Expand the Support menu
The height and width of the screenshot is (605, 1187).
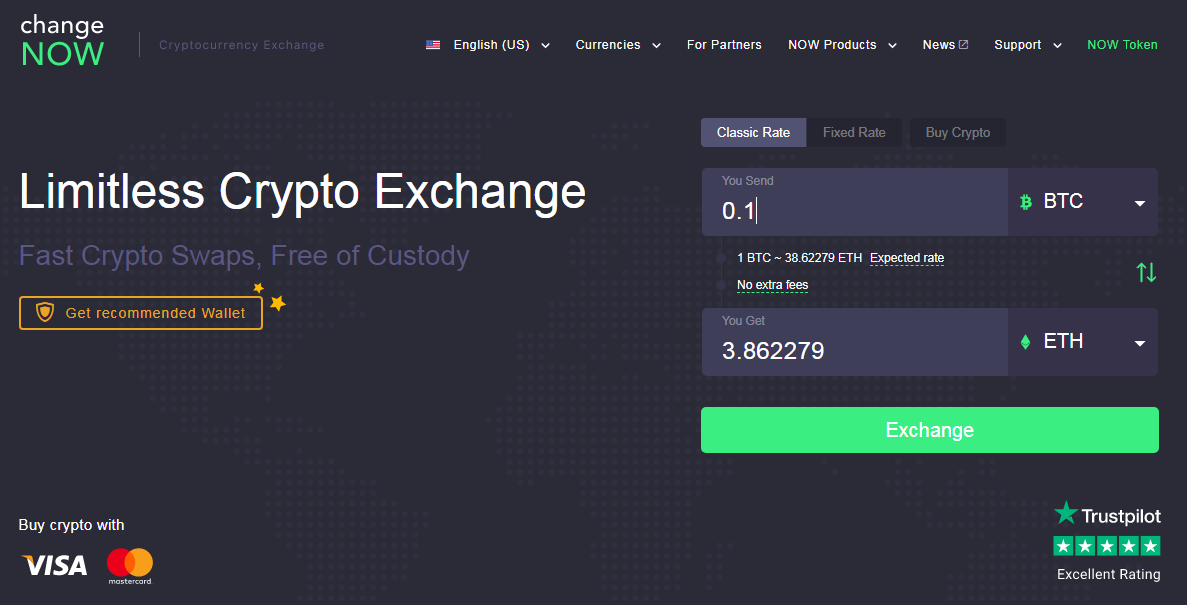point(1028,45)
